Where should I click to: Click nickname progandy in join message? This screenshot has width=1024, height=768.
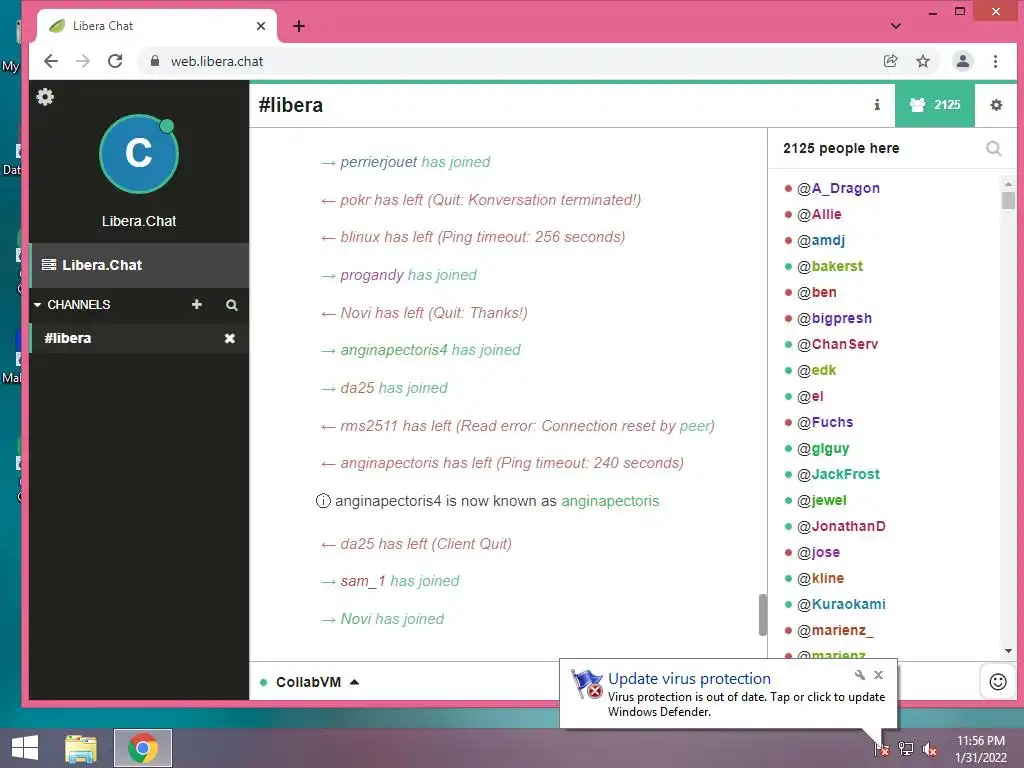(372, 275)
